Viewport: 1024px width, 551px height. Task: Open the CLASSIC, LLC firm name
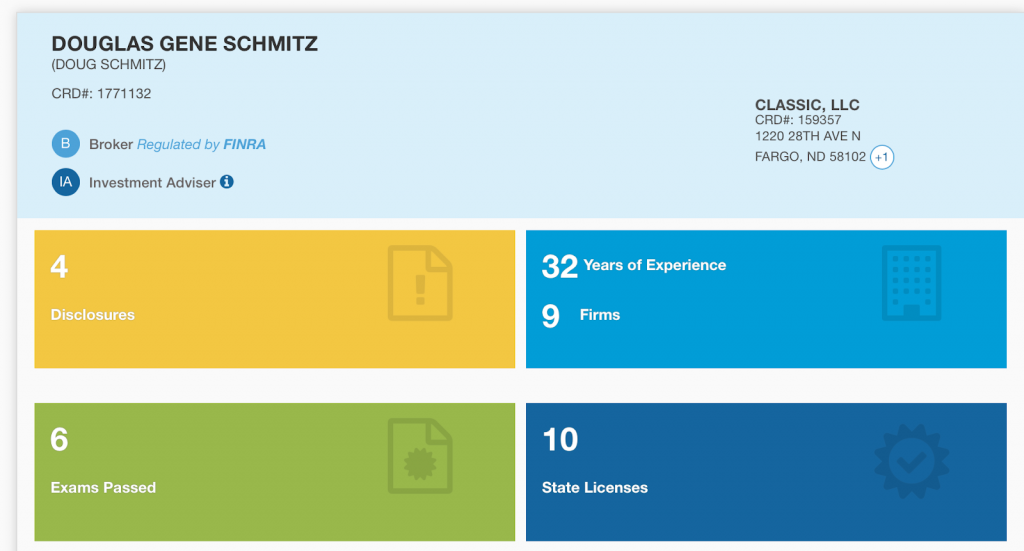tap(807, 105)
